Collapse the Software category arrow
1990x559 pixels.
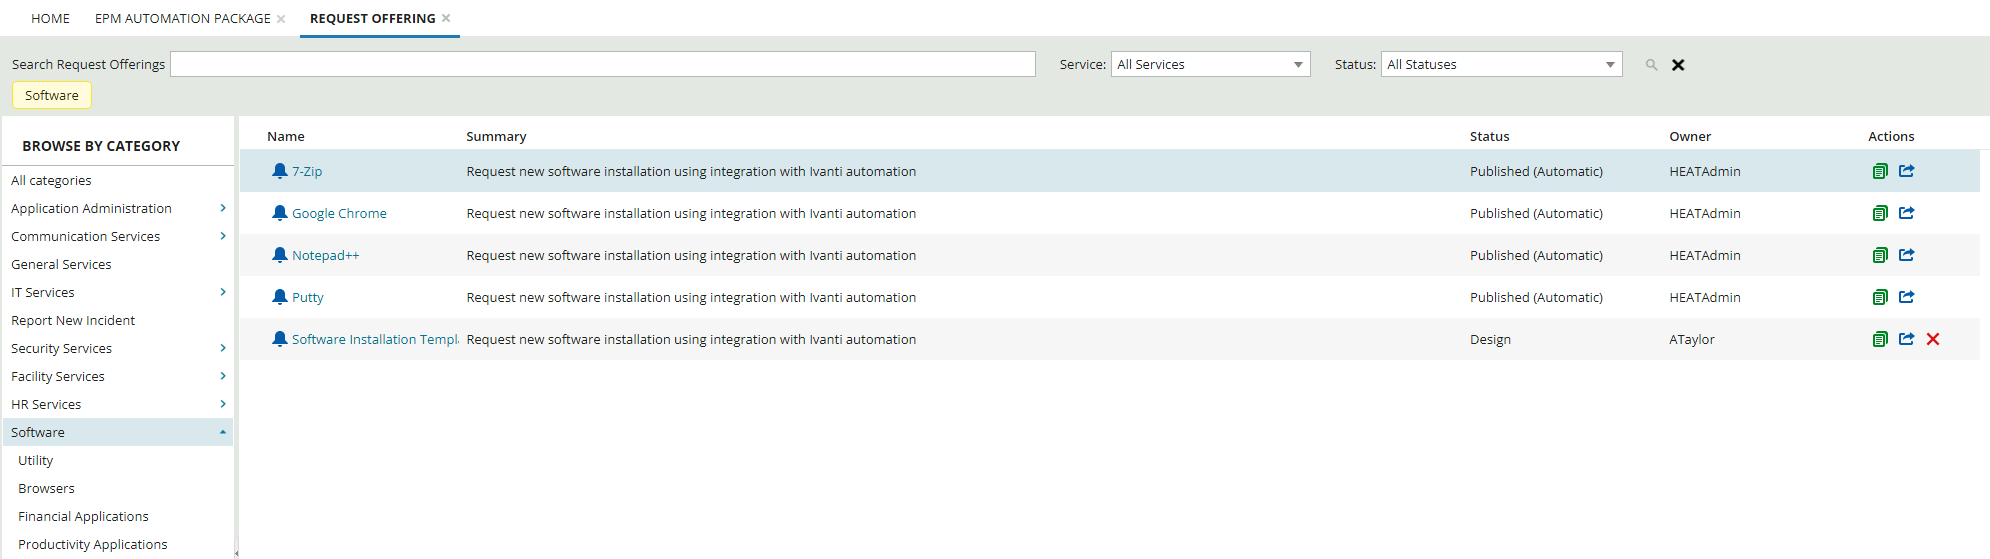click(x=223, y=432)
